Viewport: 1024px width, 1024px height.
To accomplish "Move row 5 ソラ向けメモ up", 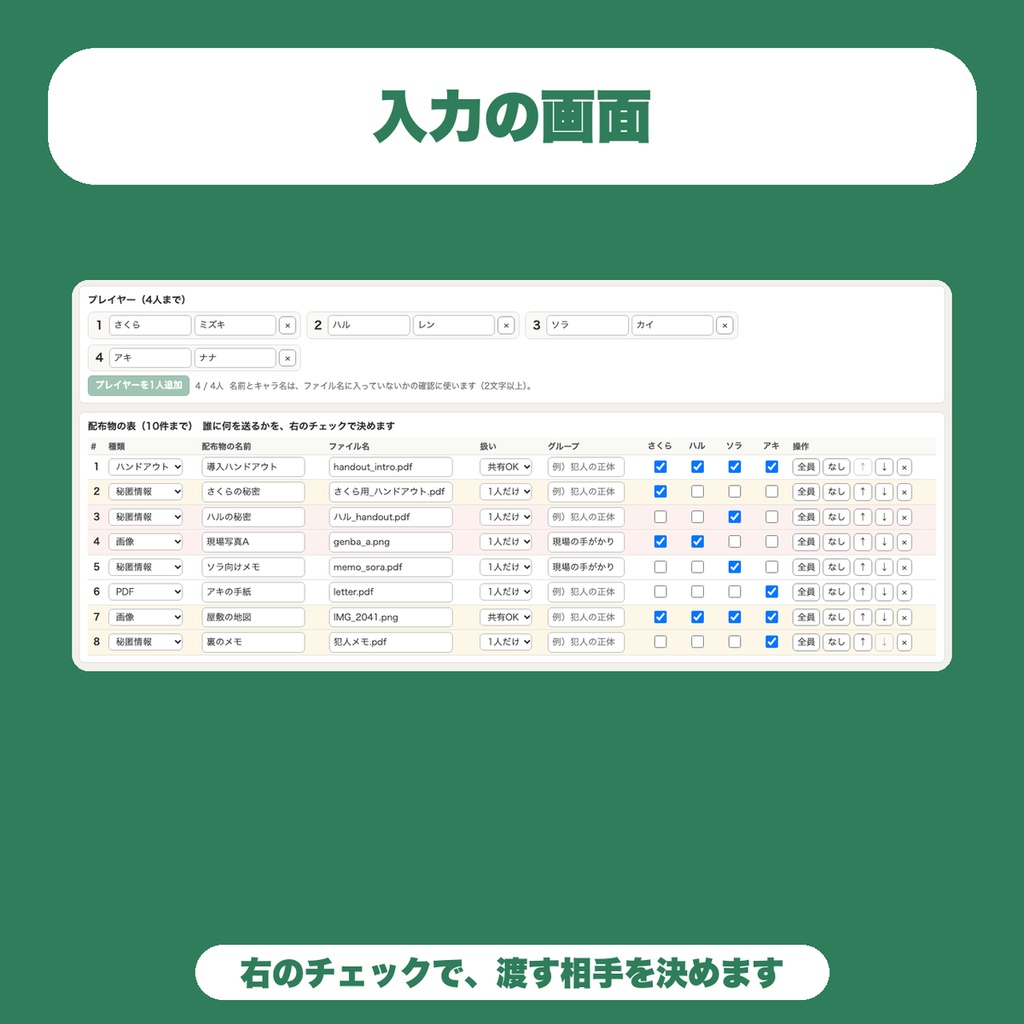I will [863, 568].
